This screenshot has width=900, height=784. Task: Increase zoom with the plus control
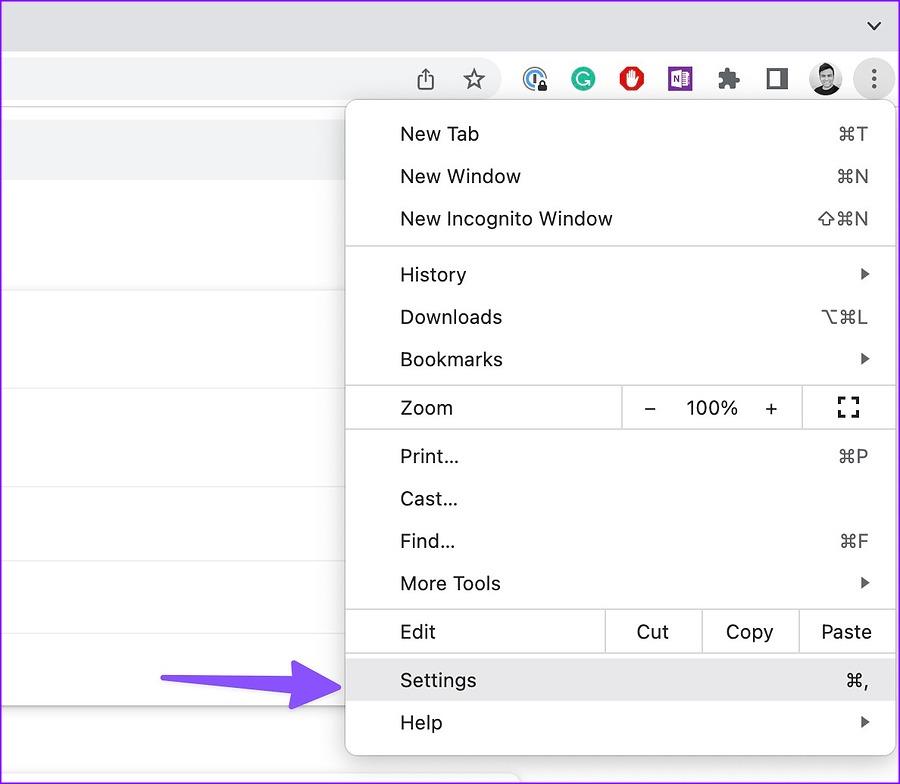[771, 407]
